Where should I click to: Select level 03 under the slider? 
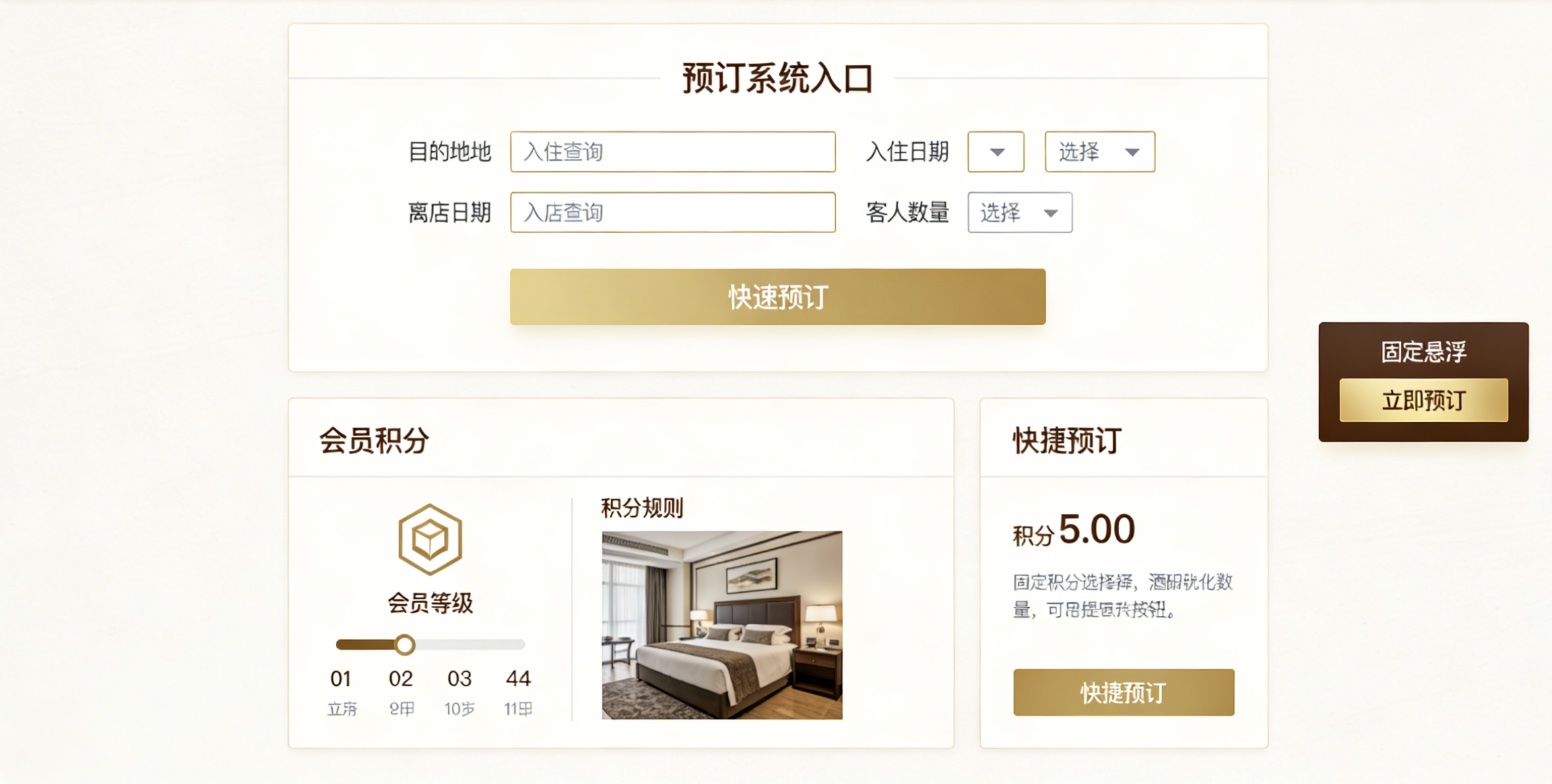(x=459, y=679)
